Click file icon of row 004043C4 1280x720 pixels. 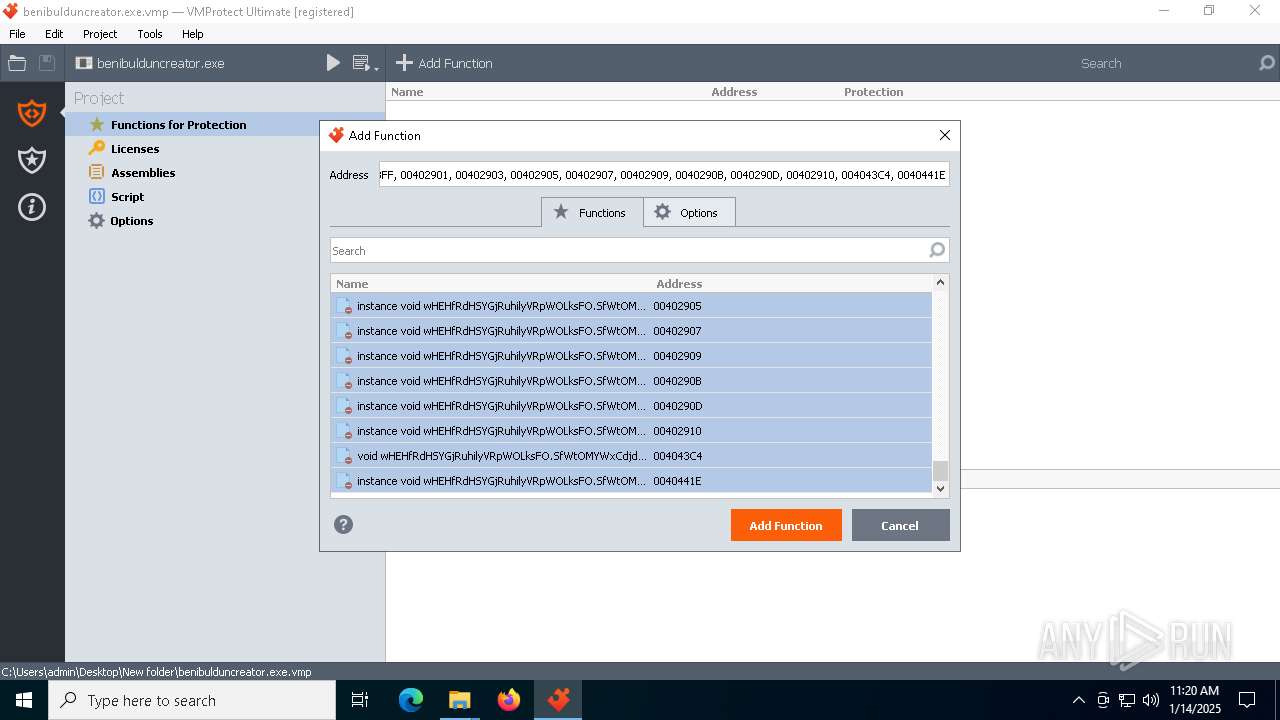pyautogui.click(x=344, y=456)
